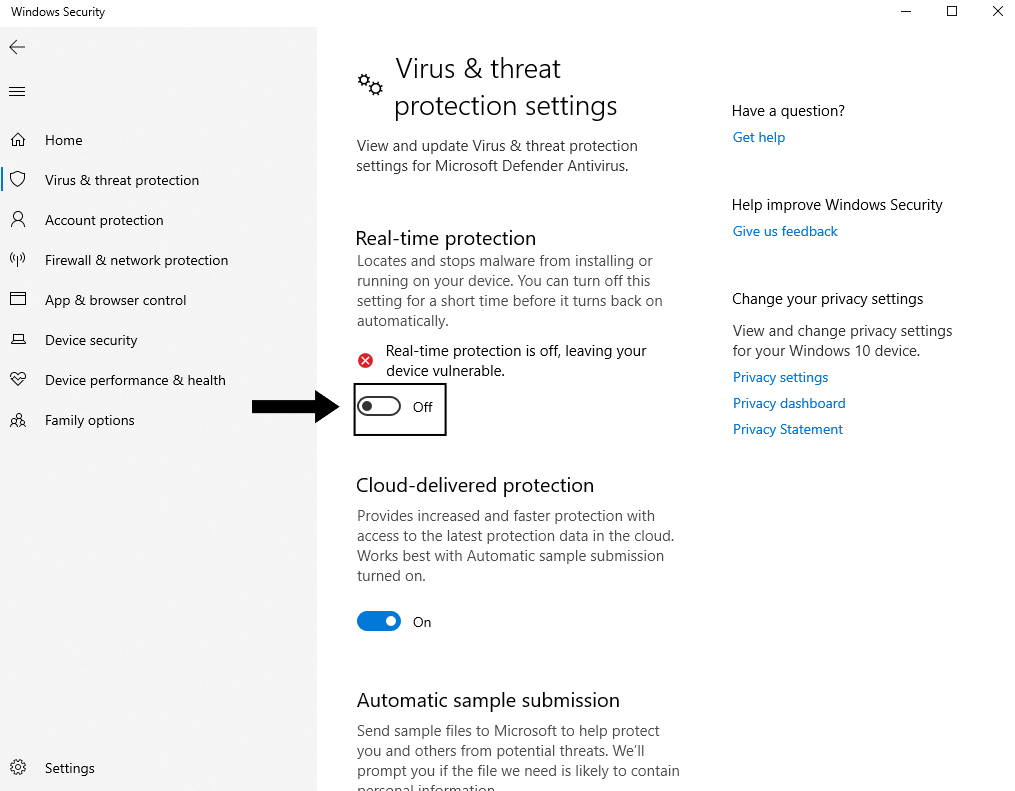Click the red error icon near the warning
This screenshot has height=791, width=1015.
point(365,360)
